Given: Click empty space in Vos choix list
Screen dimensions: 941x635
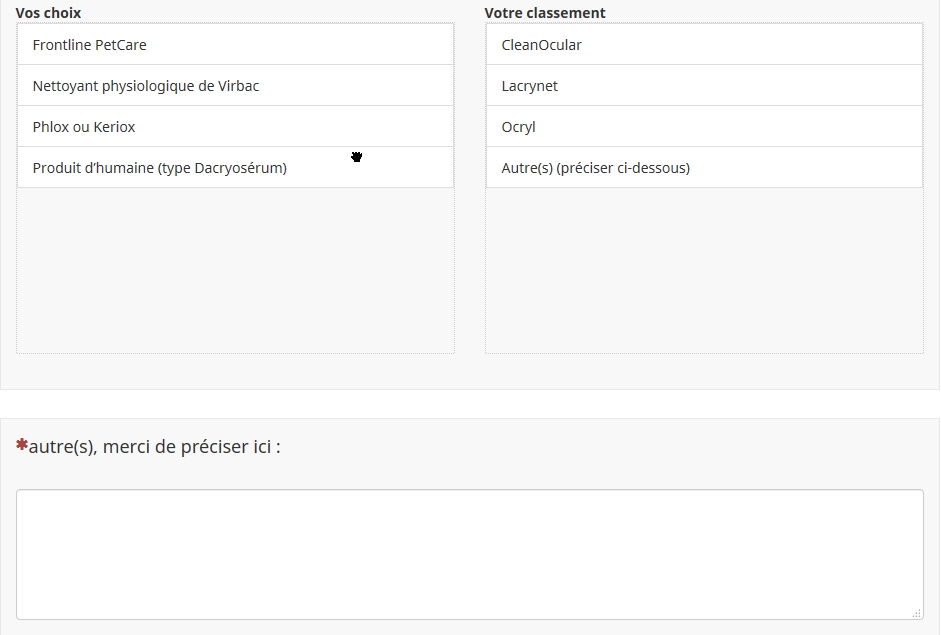Looking at the screenshot, I should coord(235,270).
